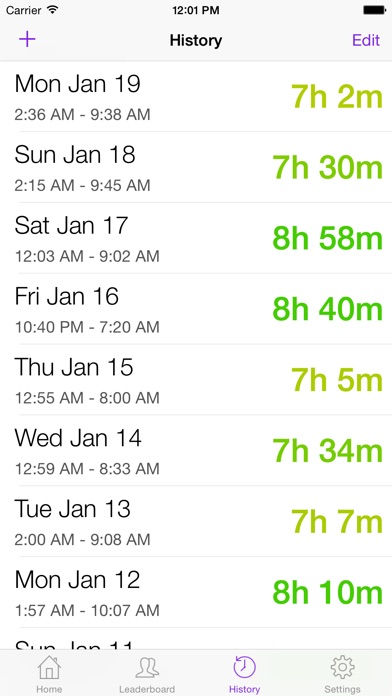Select the Tue Jan 13 entry

tap(196, 522)
